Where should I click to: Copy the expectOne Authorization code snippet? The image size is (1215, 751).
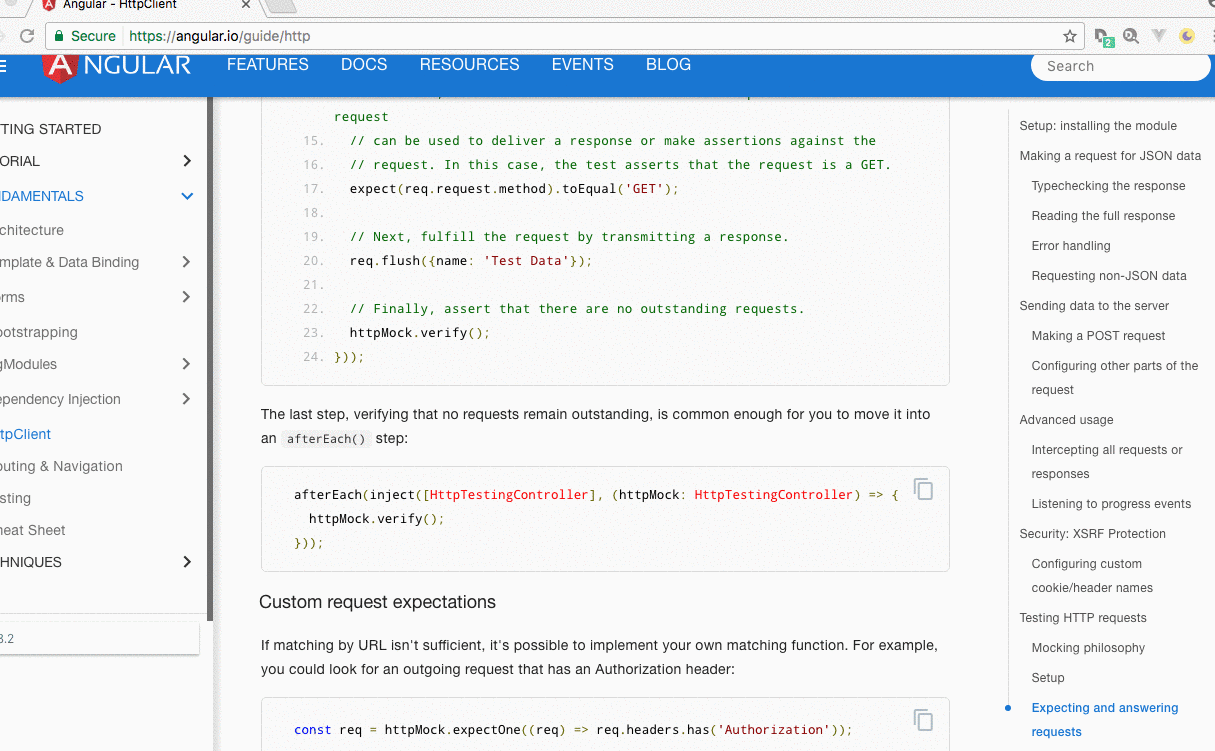click(x=924, y=719)
